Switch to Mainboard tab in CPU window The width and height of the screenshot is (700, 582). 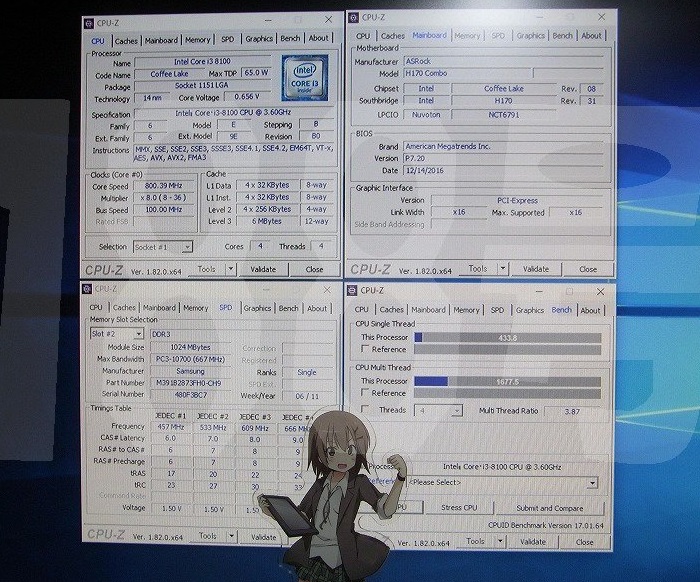161,40
